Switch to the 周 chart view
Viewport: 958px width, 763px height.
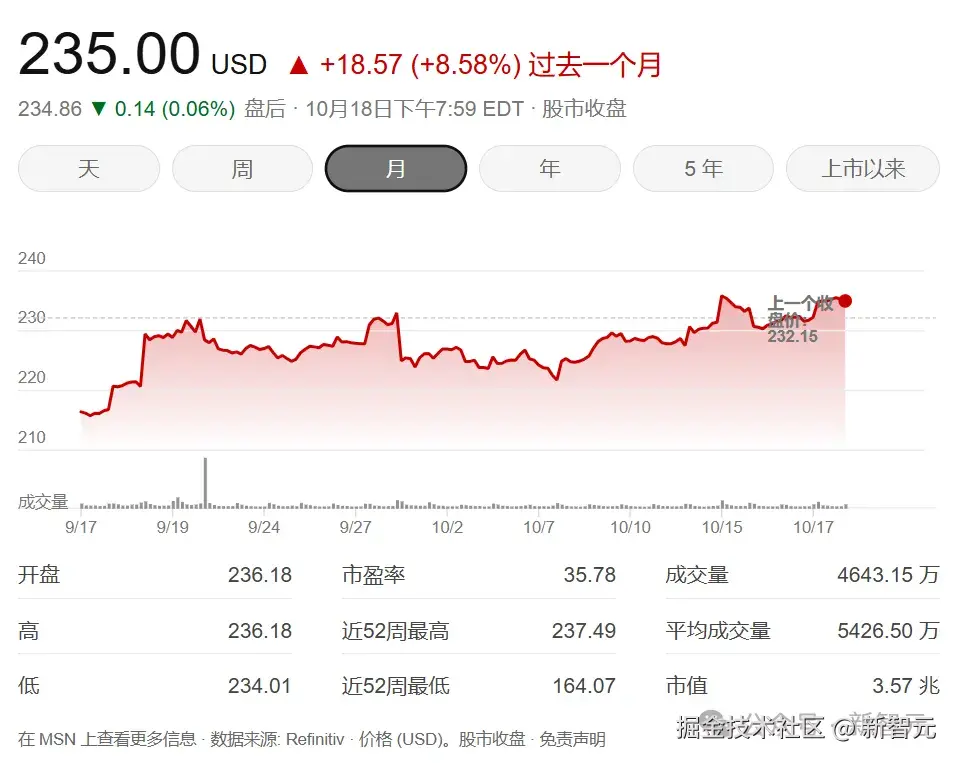pos(242,168)
